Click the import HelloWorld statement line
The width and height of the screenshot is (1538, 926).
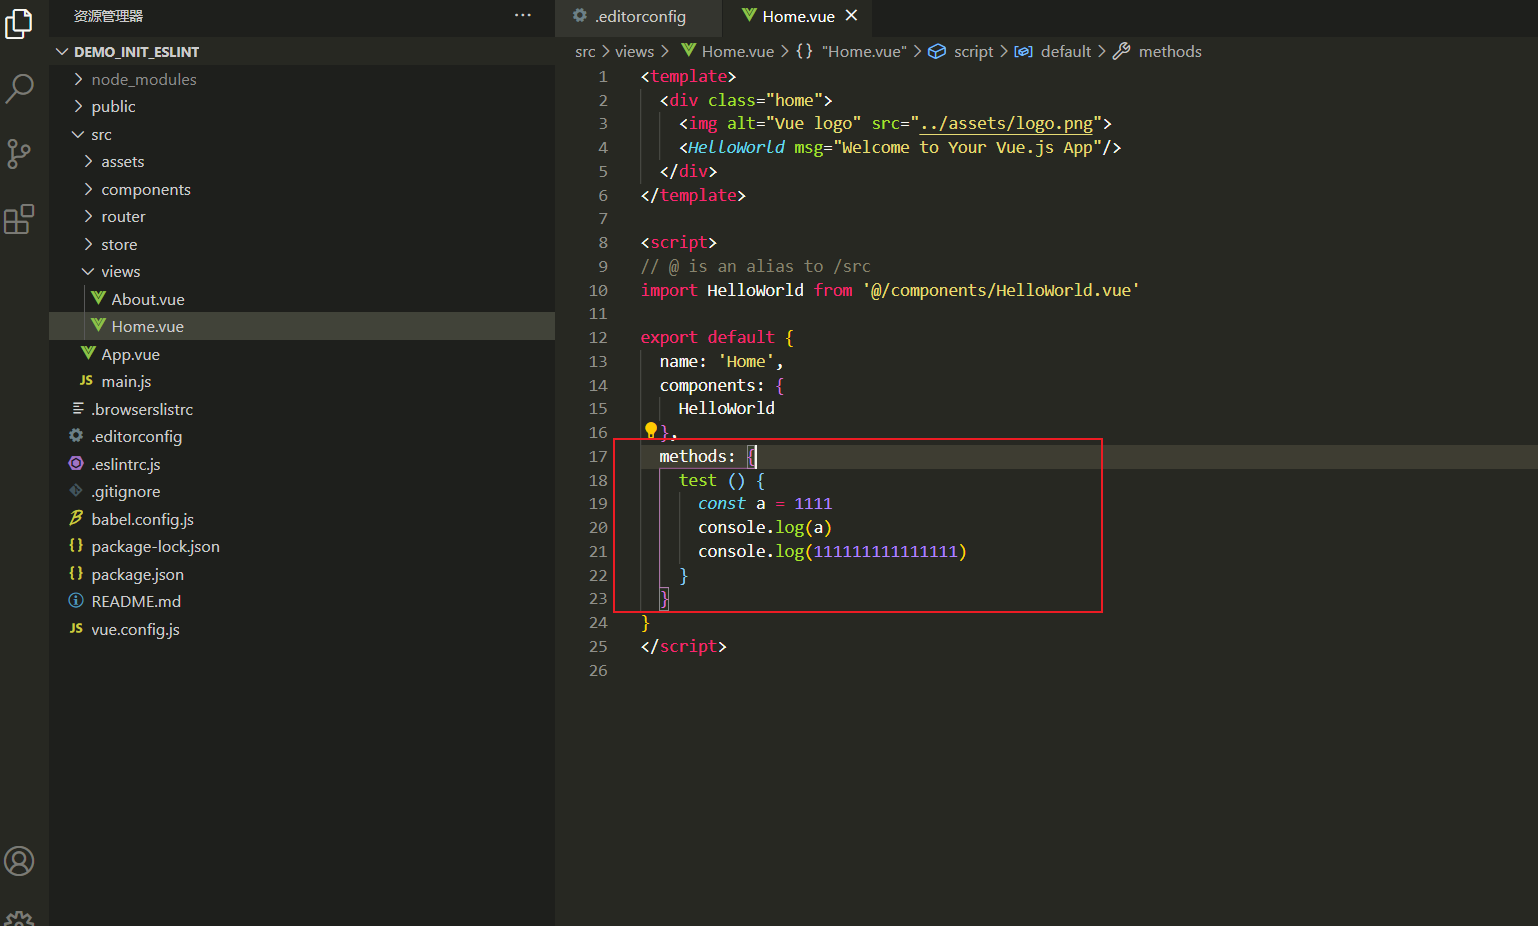point(890,290)
